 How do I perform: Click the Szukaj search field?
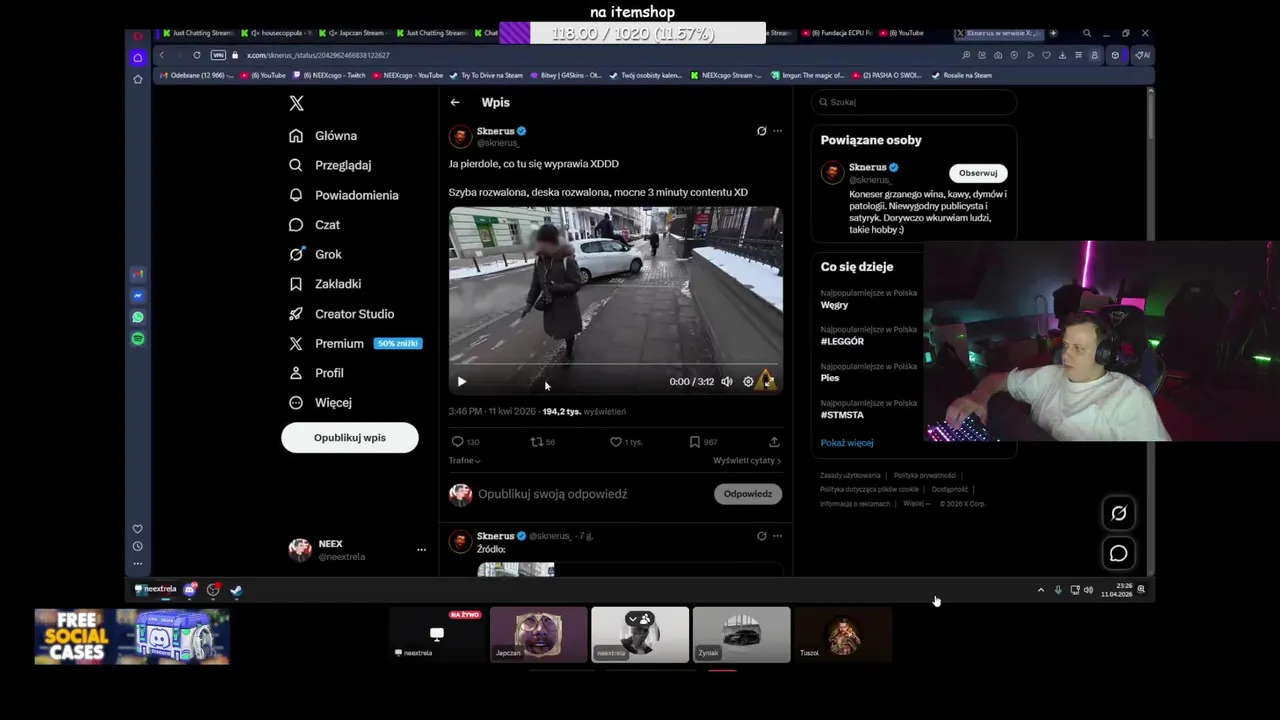tap(913, 102)
